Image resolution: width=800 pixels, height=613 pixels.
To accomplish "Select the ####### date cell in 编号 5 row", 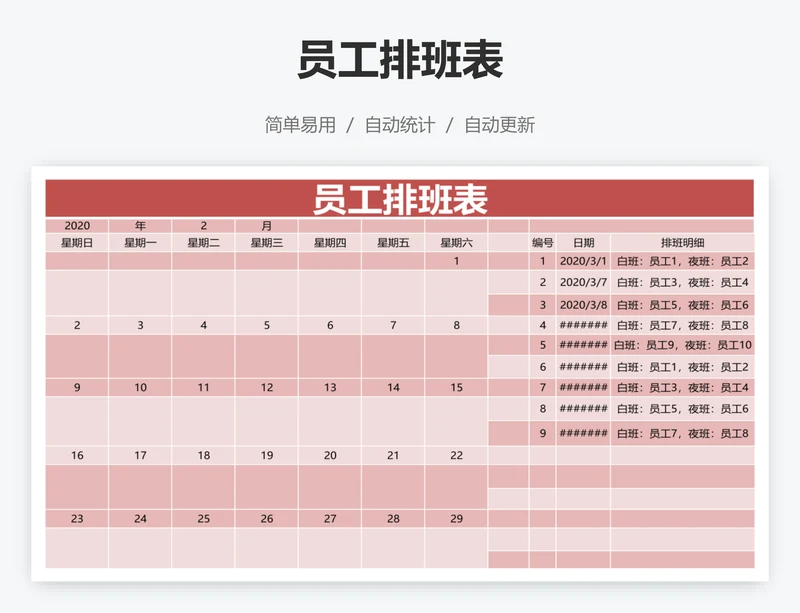I will click(x=583, y=346).
